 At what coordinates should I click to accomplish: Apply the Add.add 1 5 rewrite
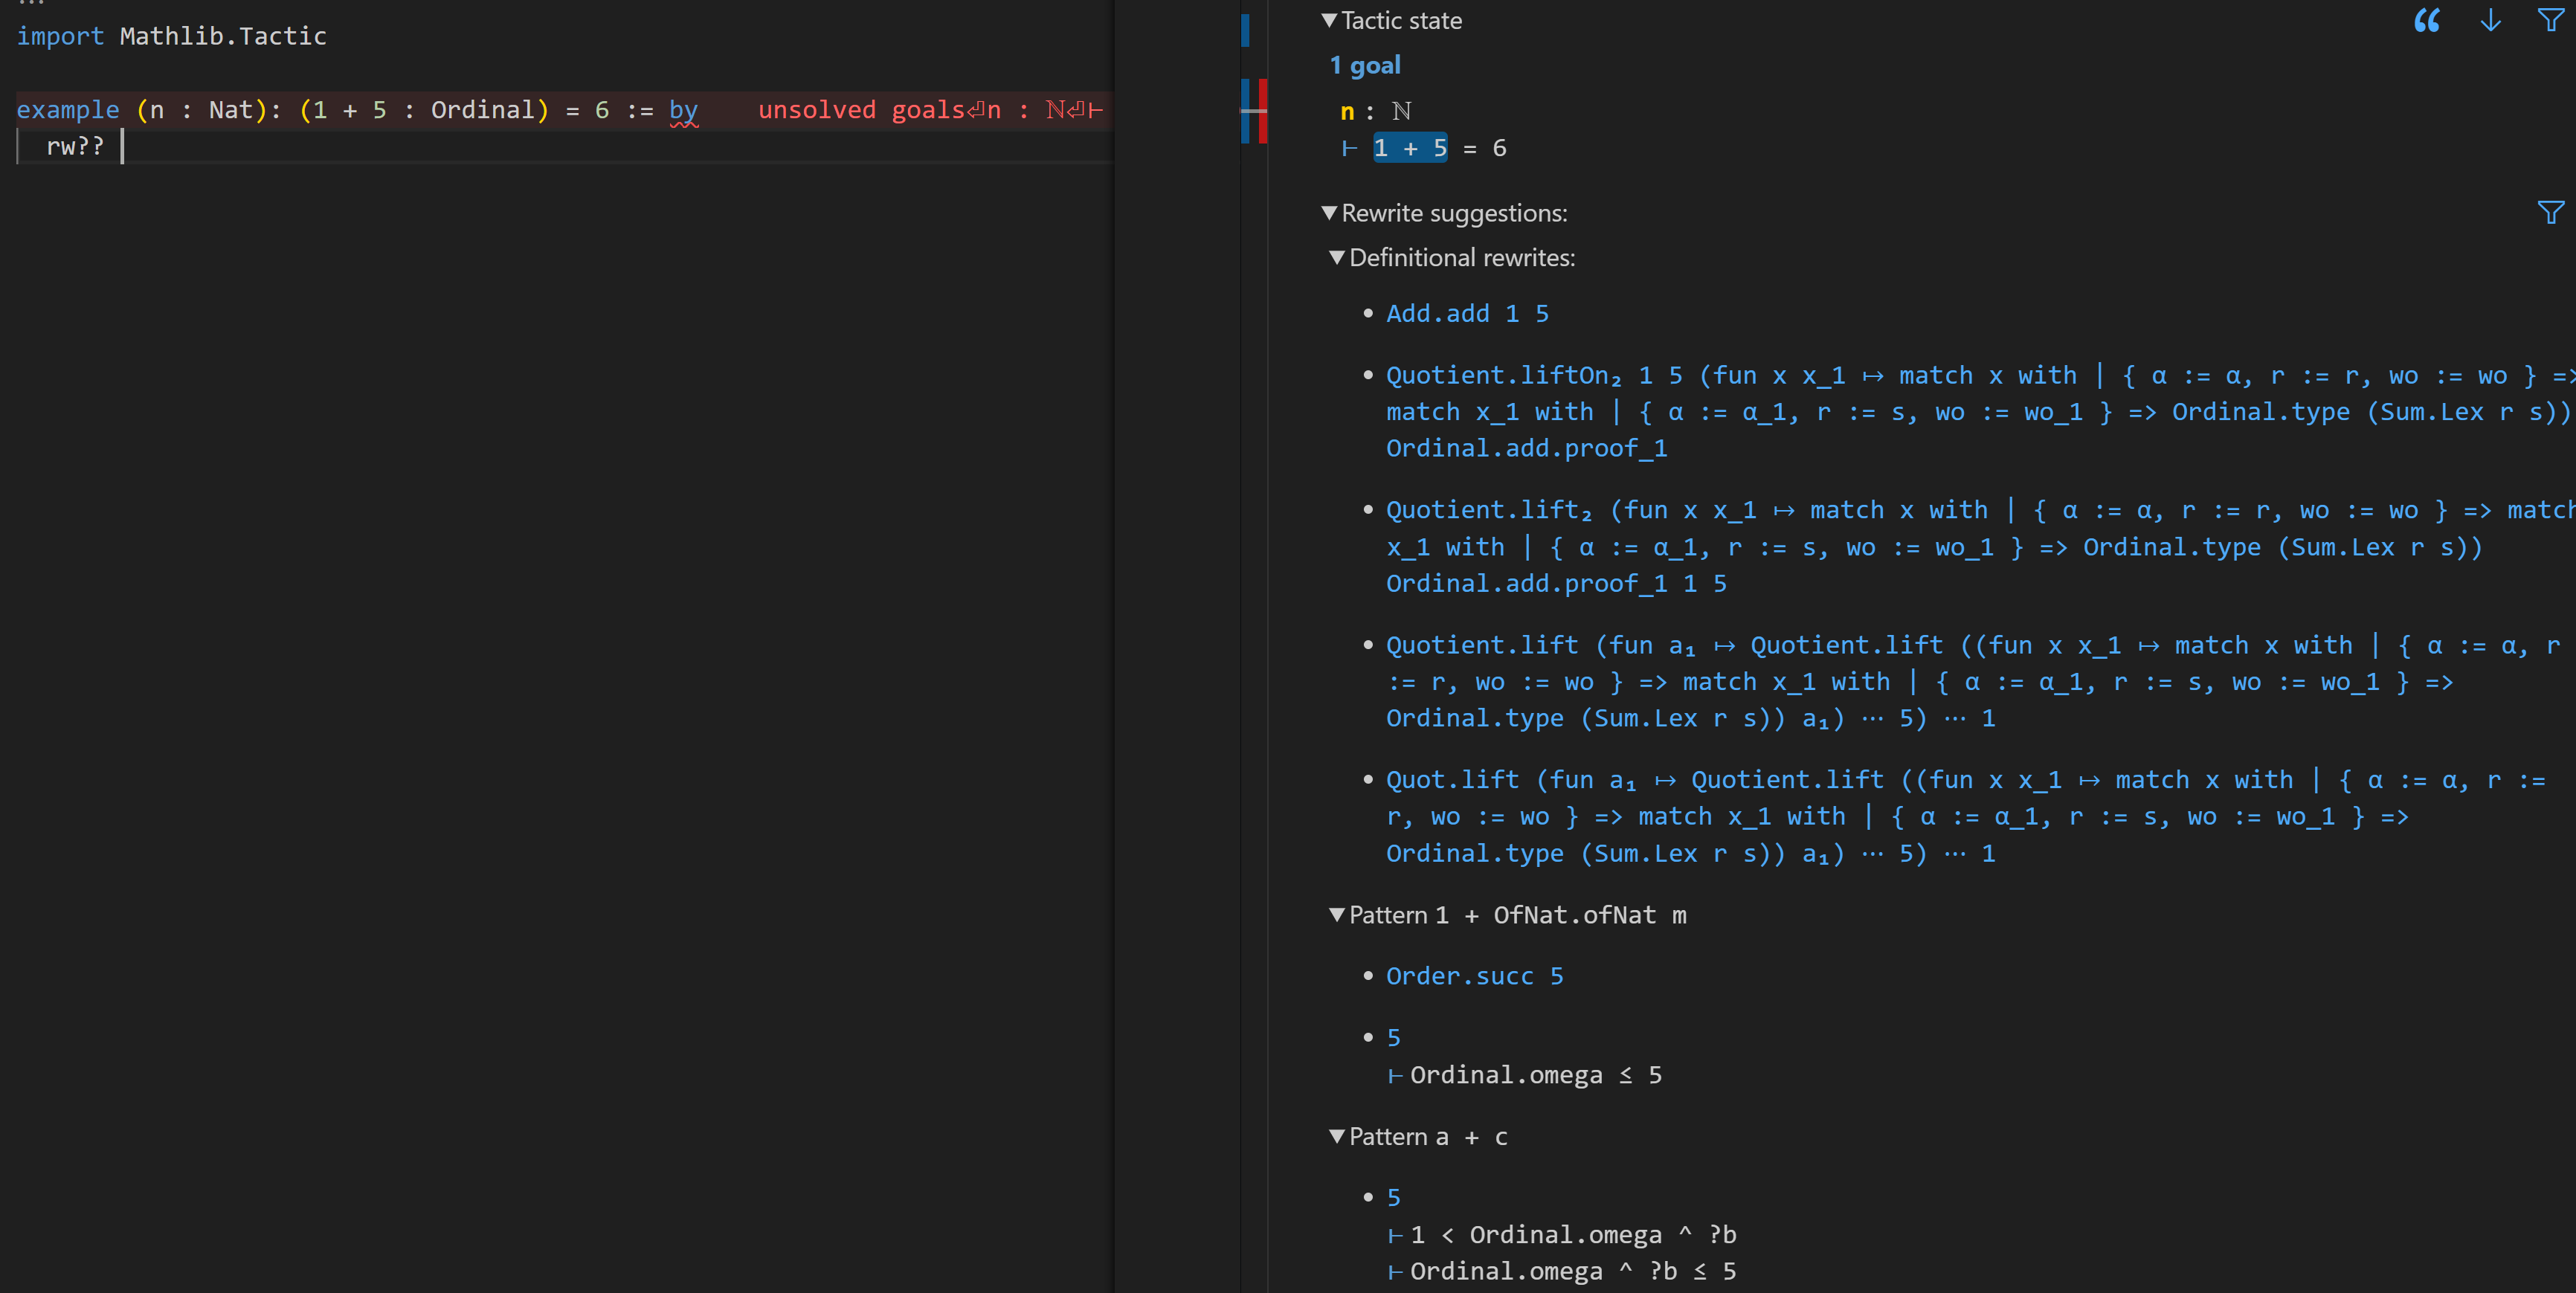tap(1467, 314)
